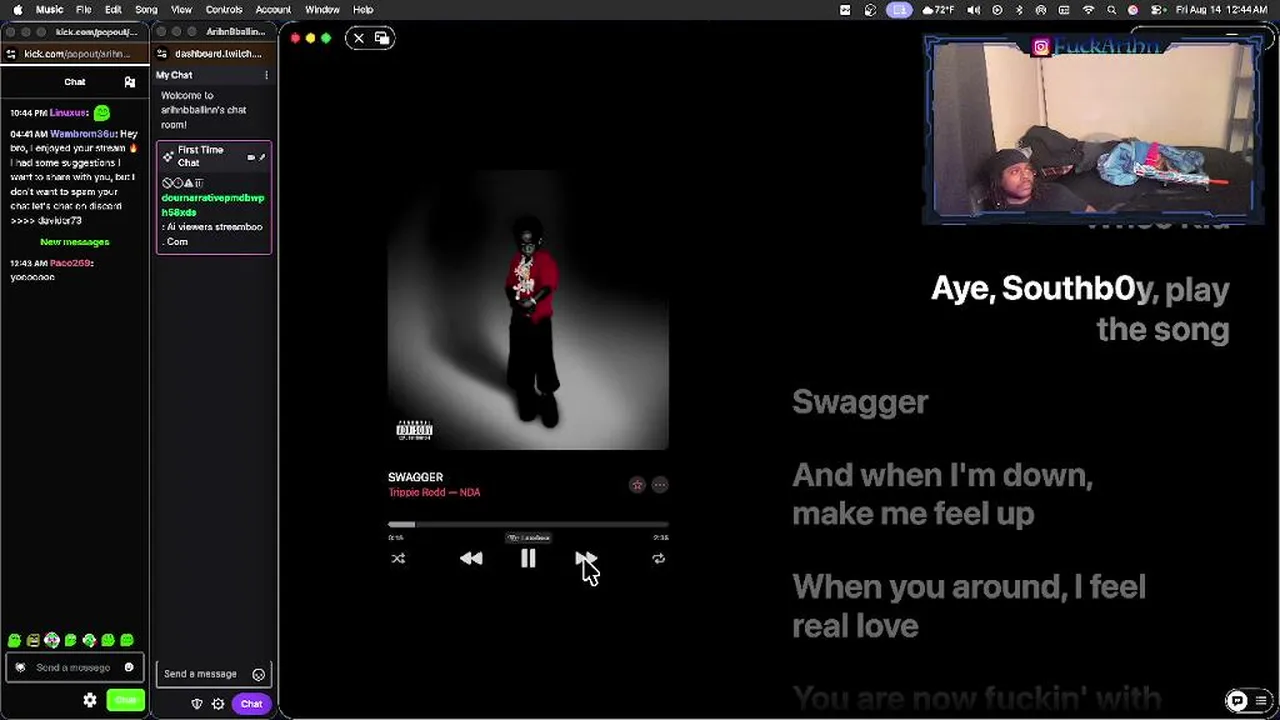The image size is (1280, 720).
Task: Open the Trippie Redd — NDA artist link
Action: 434,492
